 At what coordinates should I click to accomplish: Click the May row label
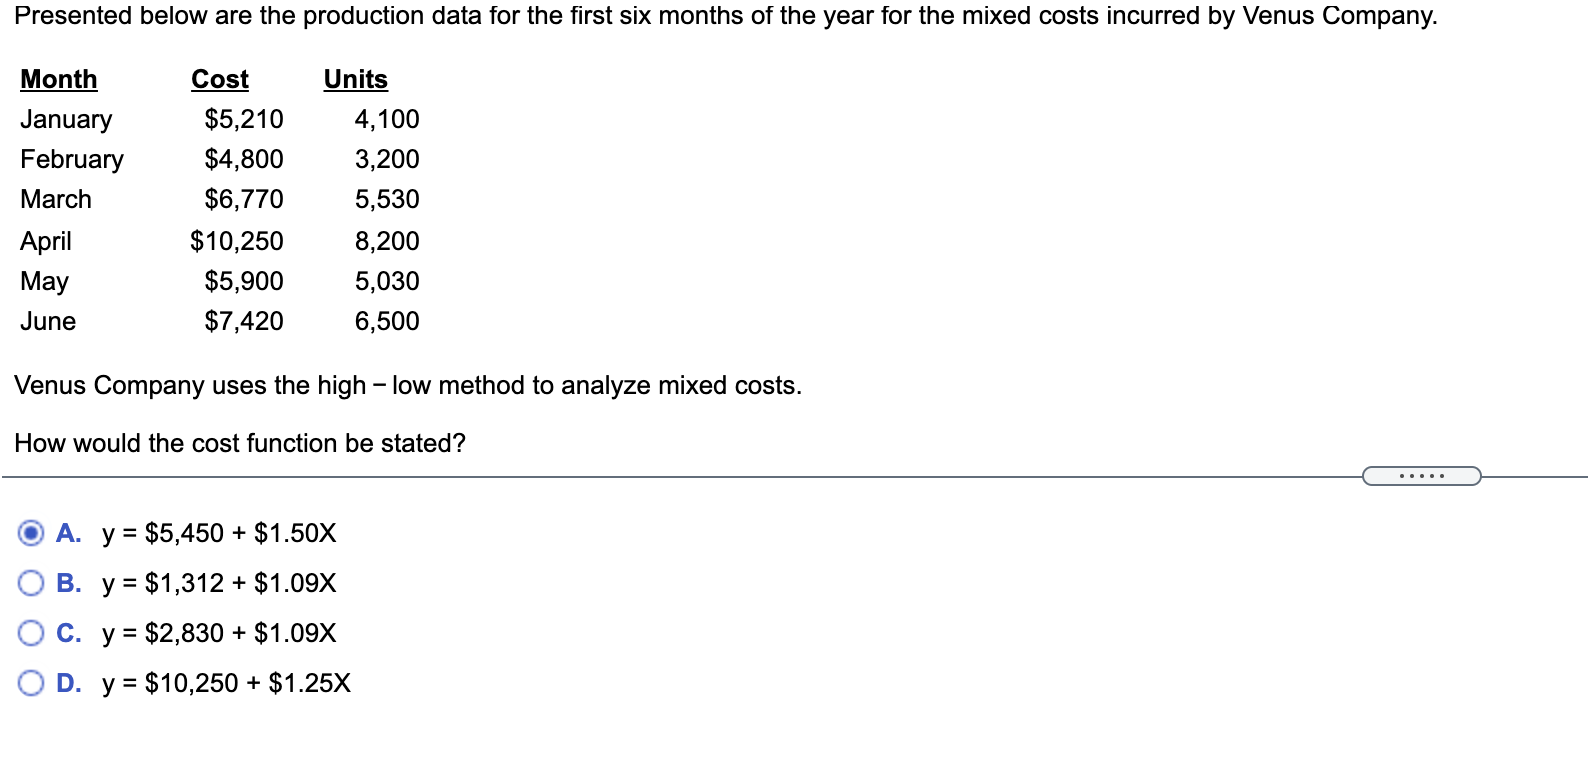(44, 281)
